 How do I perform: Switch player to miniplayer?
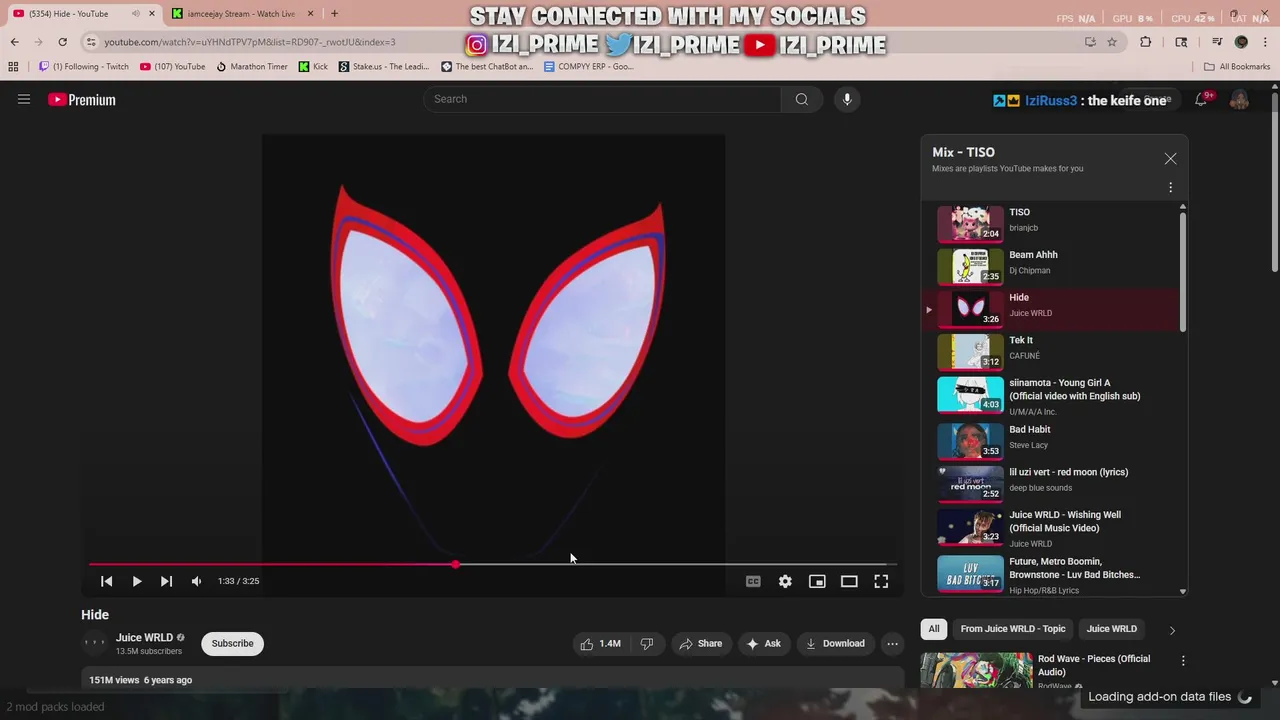817,581
